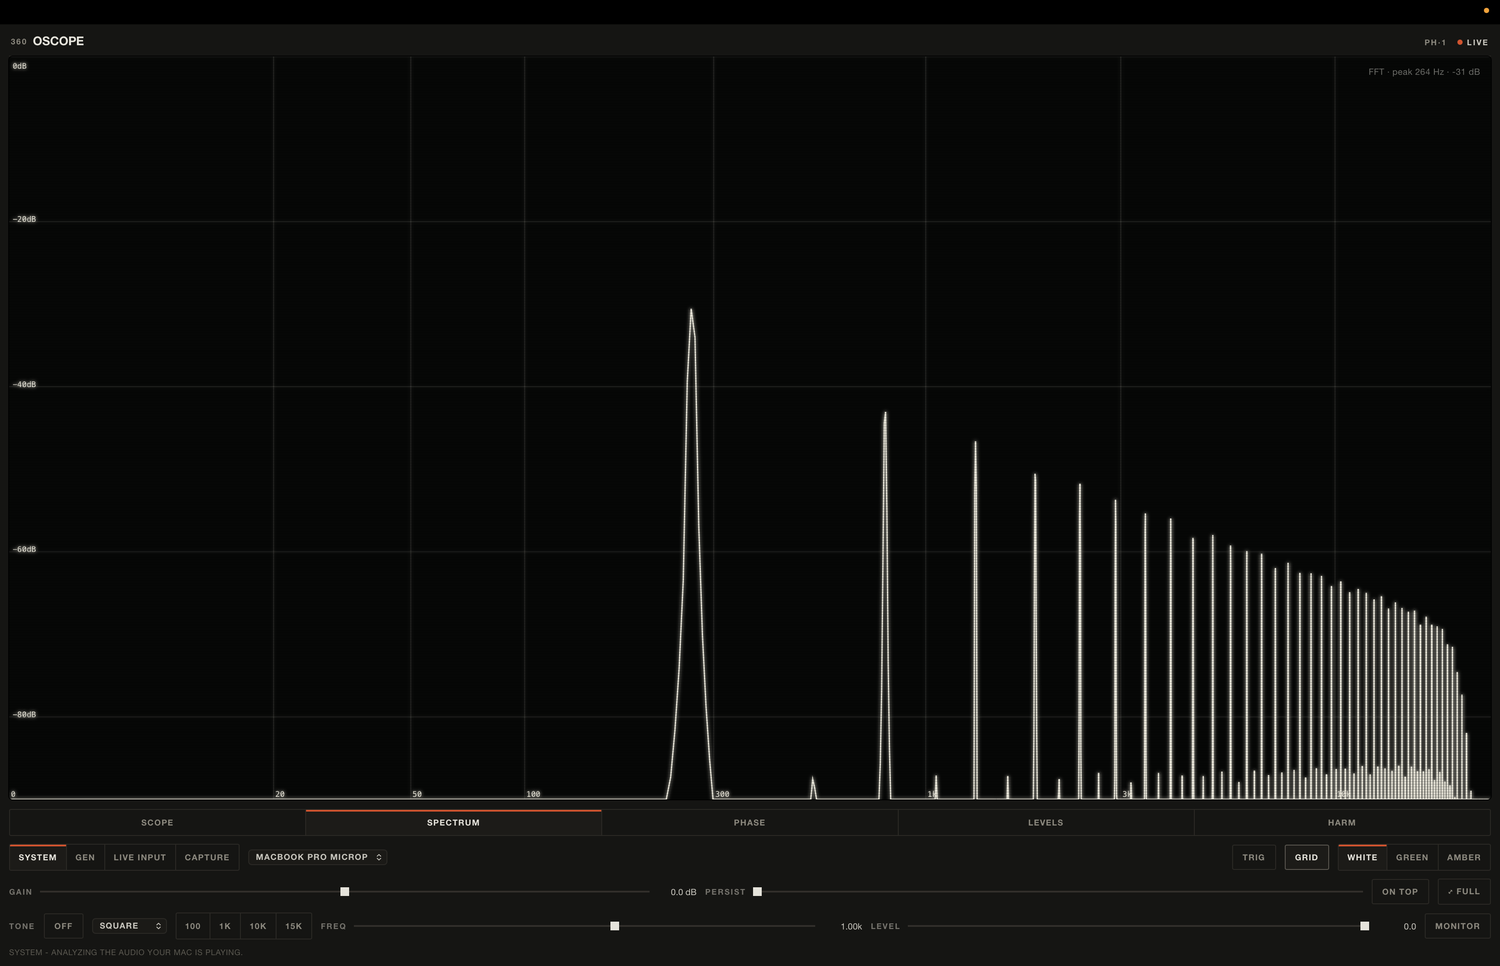Open the MacBook Pro Microphone device dropdown
Screen dimensions: 1500x966
(318, 857)
